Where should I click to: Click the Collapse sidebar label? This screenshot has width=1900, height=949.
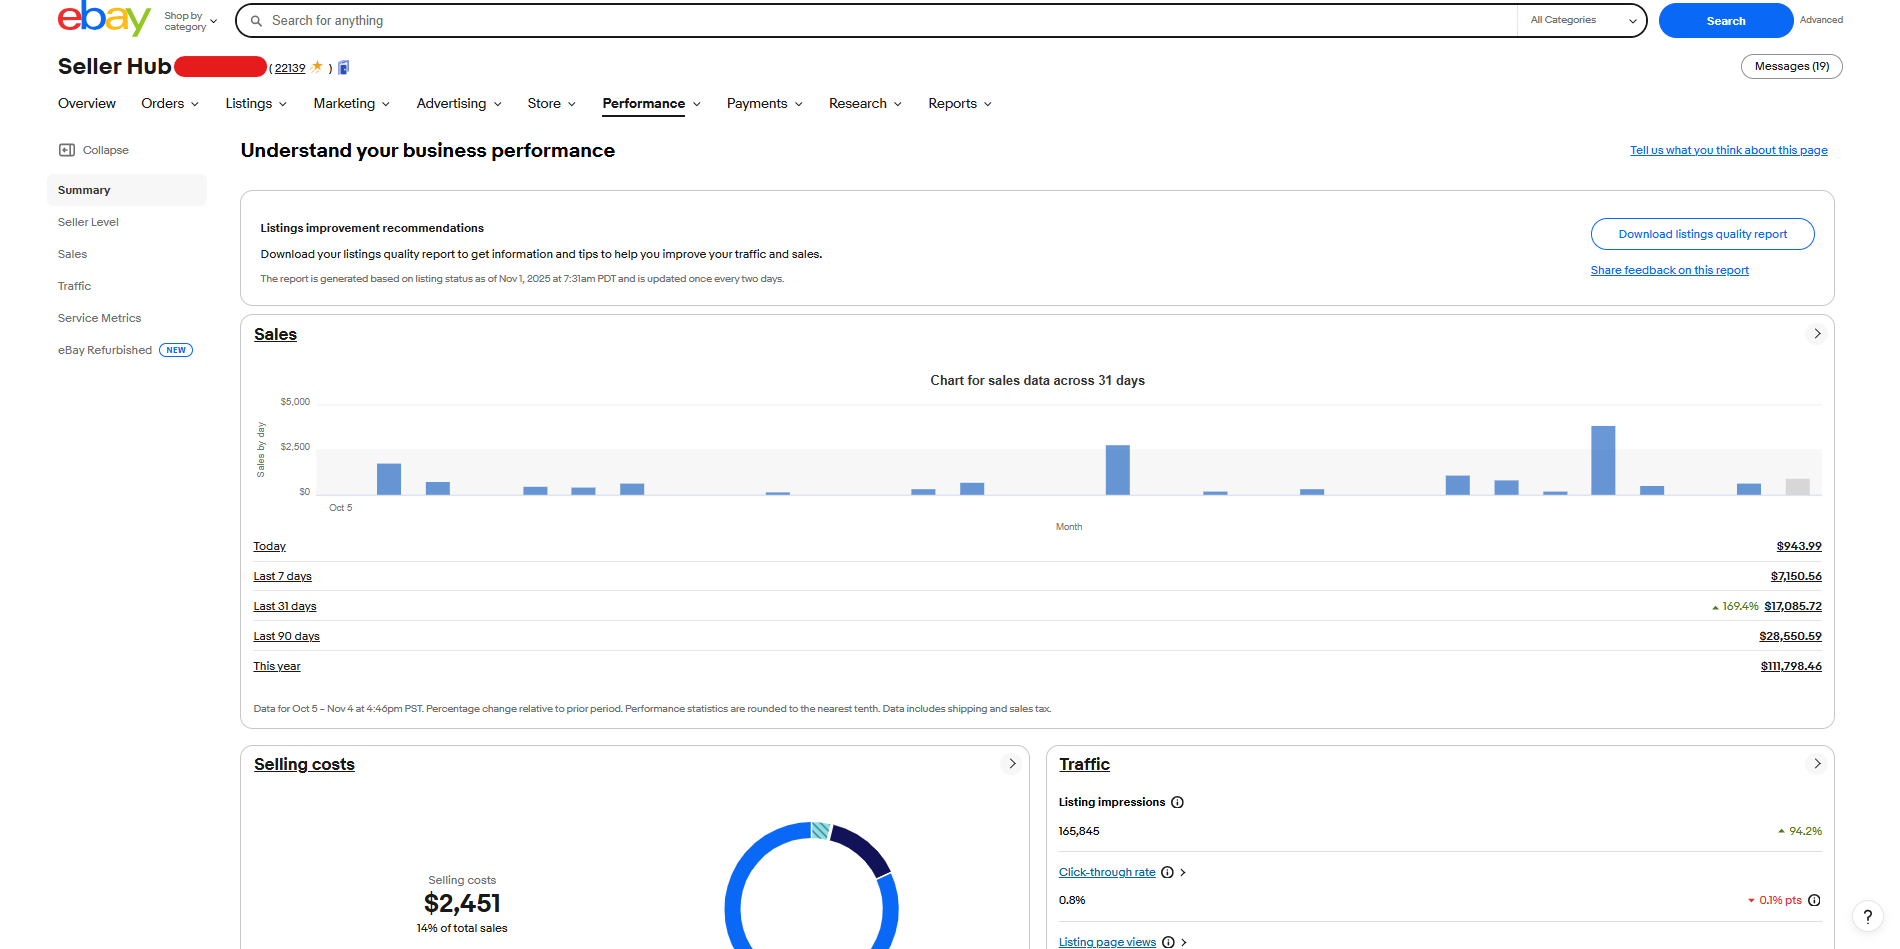[106, 150]
